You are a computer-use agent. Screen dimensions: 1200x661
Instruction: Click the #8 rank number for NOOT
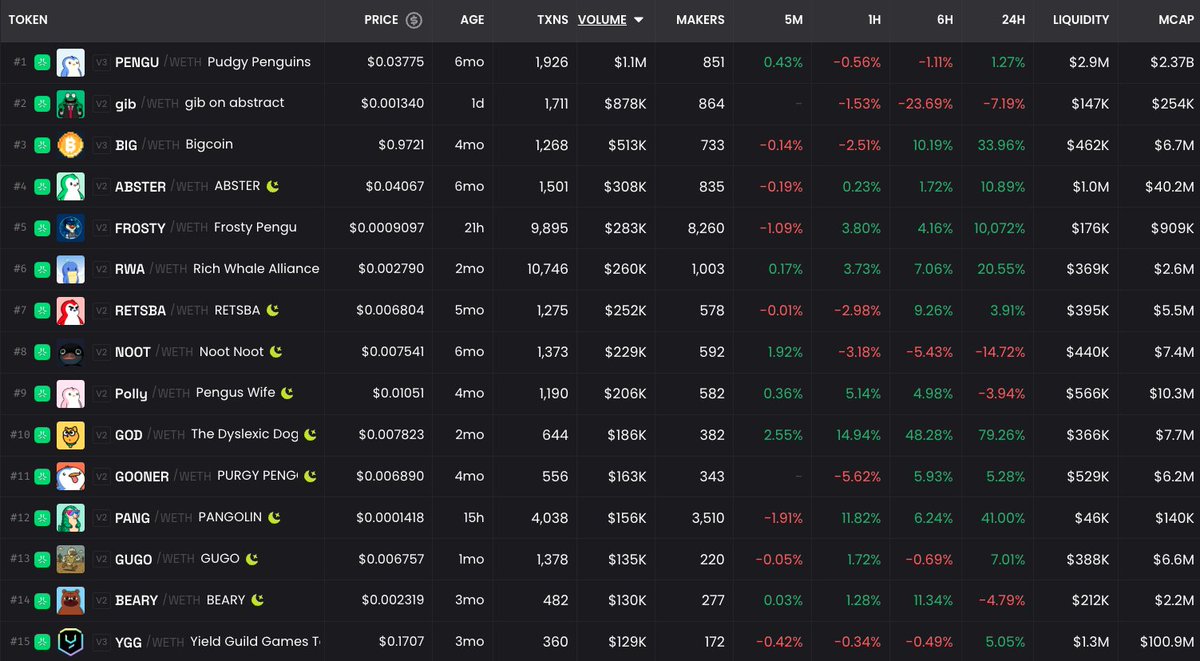(20, 352)
